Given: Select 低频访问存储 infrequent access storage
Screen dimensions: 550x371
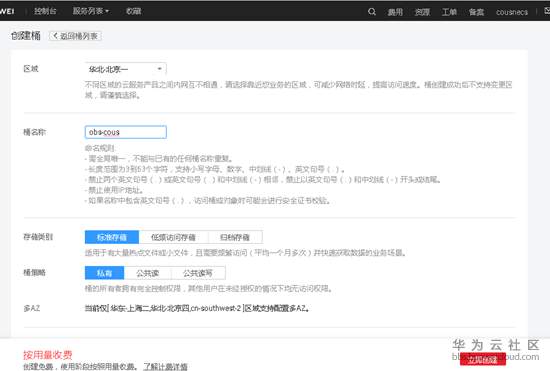Looking at the screenshot, I should click(173, 237).
